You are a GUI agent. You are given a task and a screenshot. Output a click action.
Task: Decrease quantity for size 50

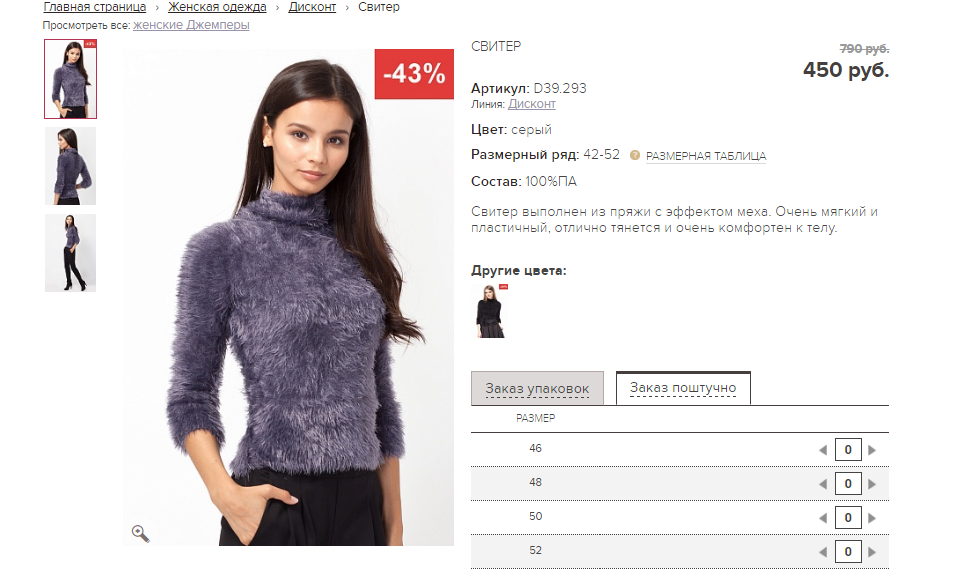823,518
